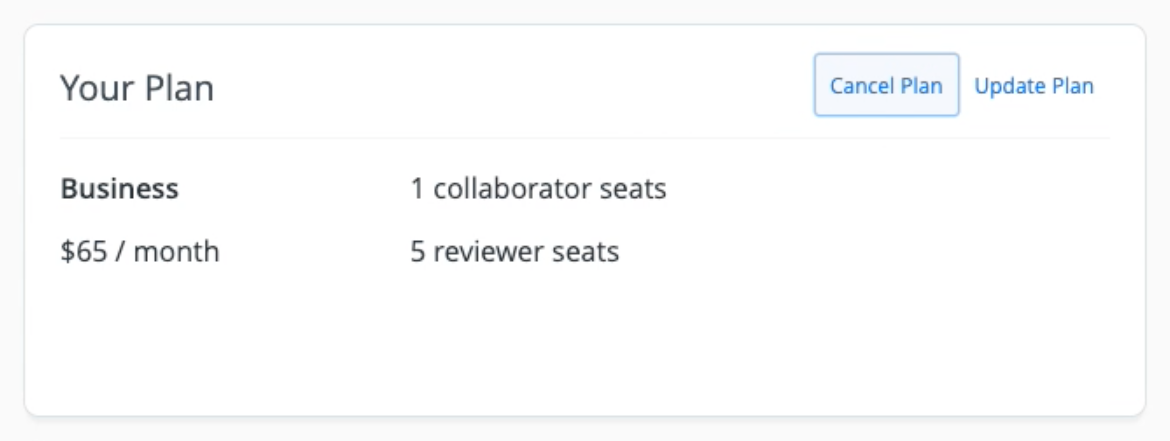Click the divider line below Your Plan

coord(584,138)
